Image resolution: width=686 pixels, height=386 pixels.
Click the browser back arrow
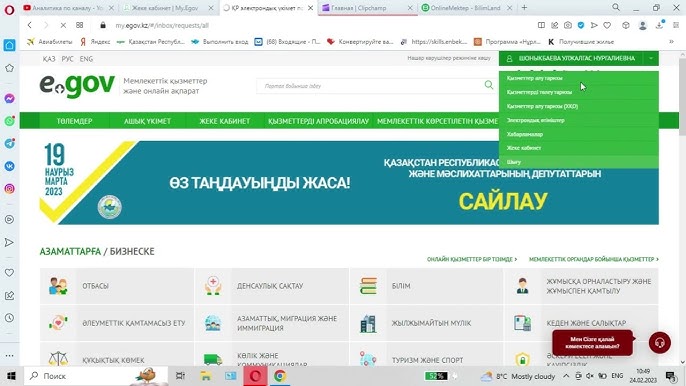tap(29, 25)
